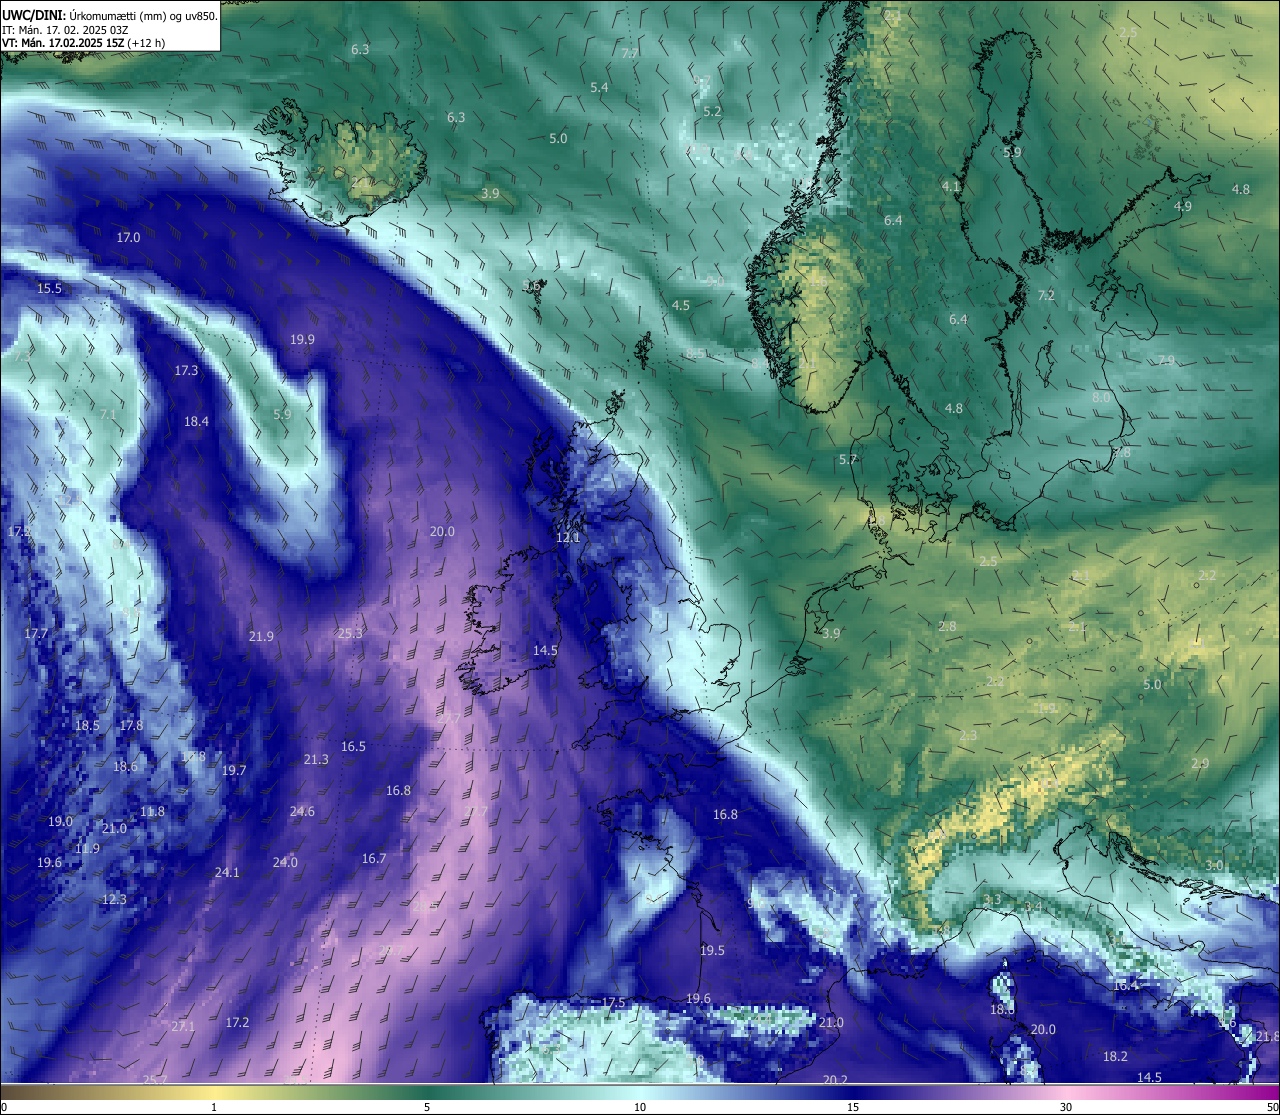Click the 3.4 value label

tap(1033, 906)
